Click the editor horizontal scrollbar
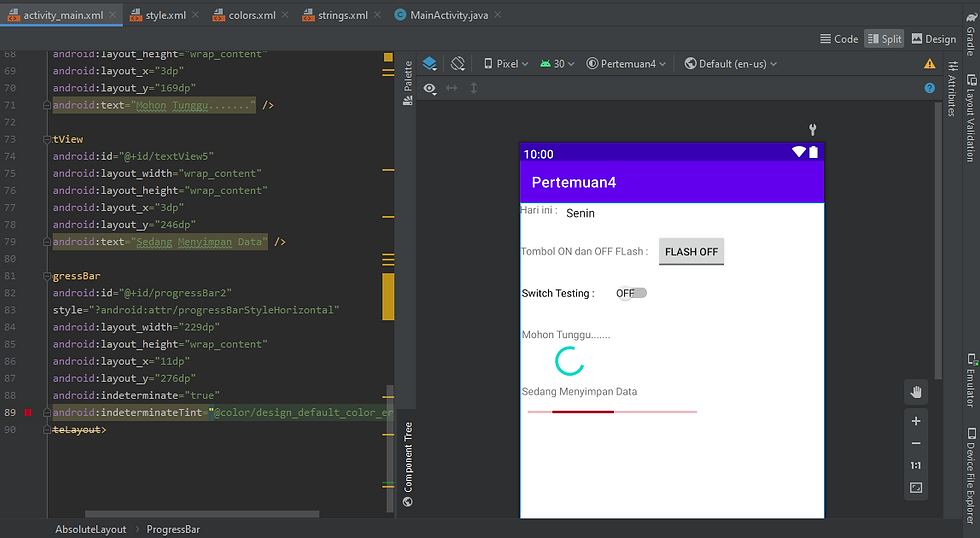Screen dimensions: 980x538 (202, 514)
